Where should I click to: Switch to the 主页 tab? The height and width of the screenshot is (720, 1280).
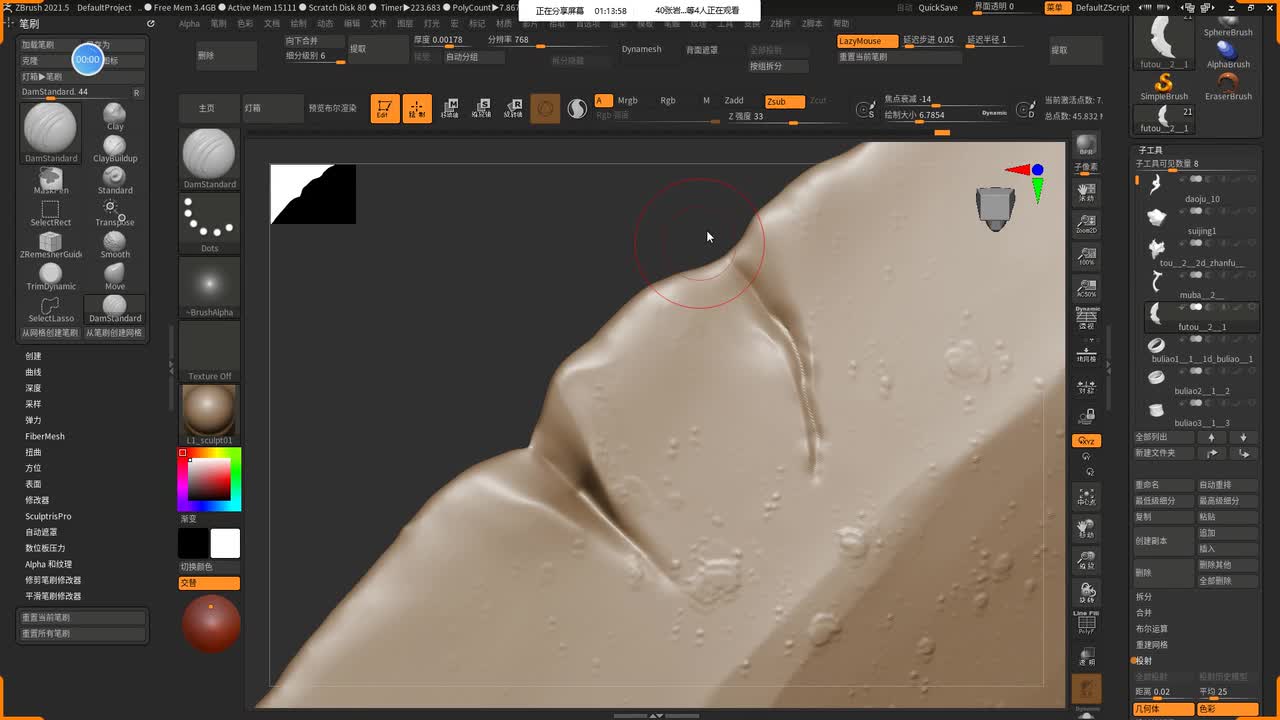click(x=207, y=108)
